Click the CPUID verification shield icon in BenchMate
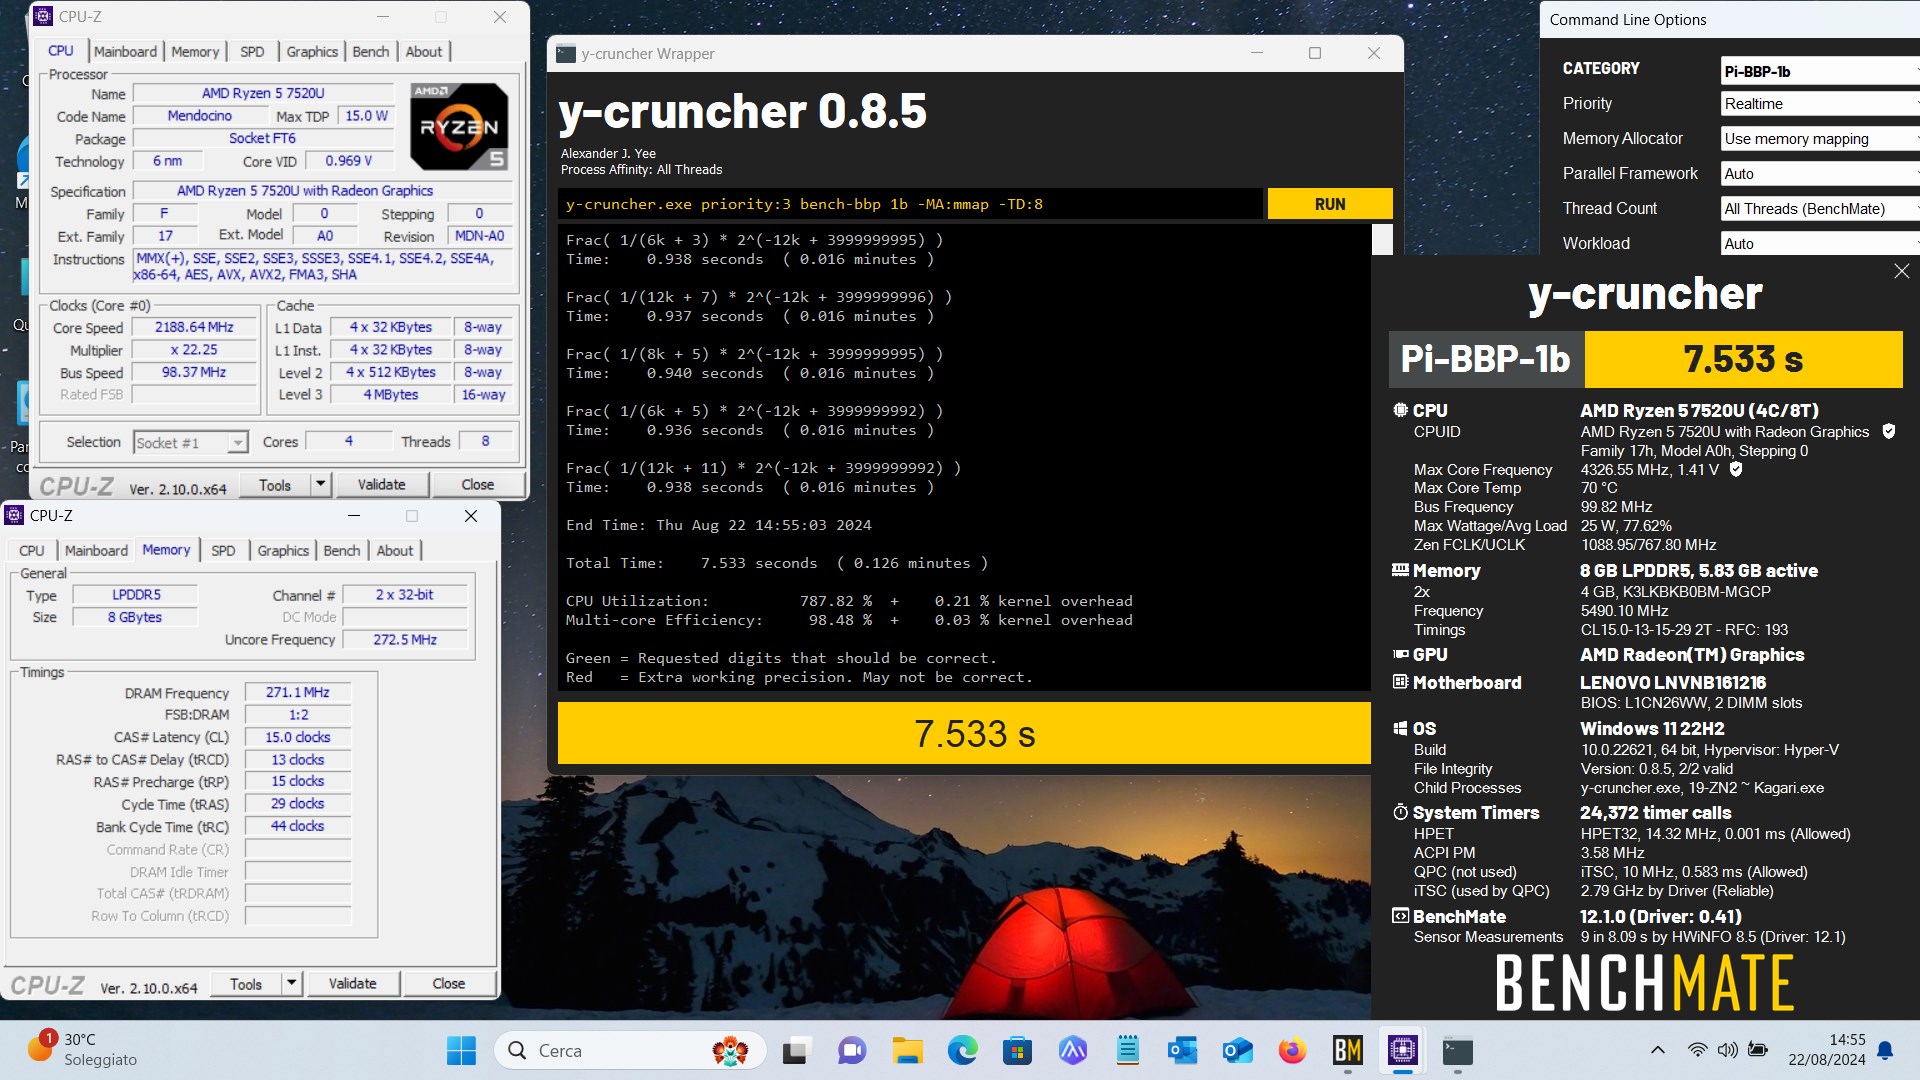The width and height of the screenshot is (1920, 1080). coord(1889,431)
